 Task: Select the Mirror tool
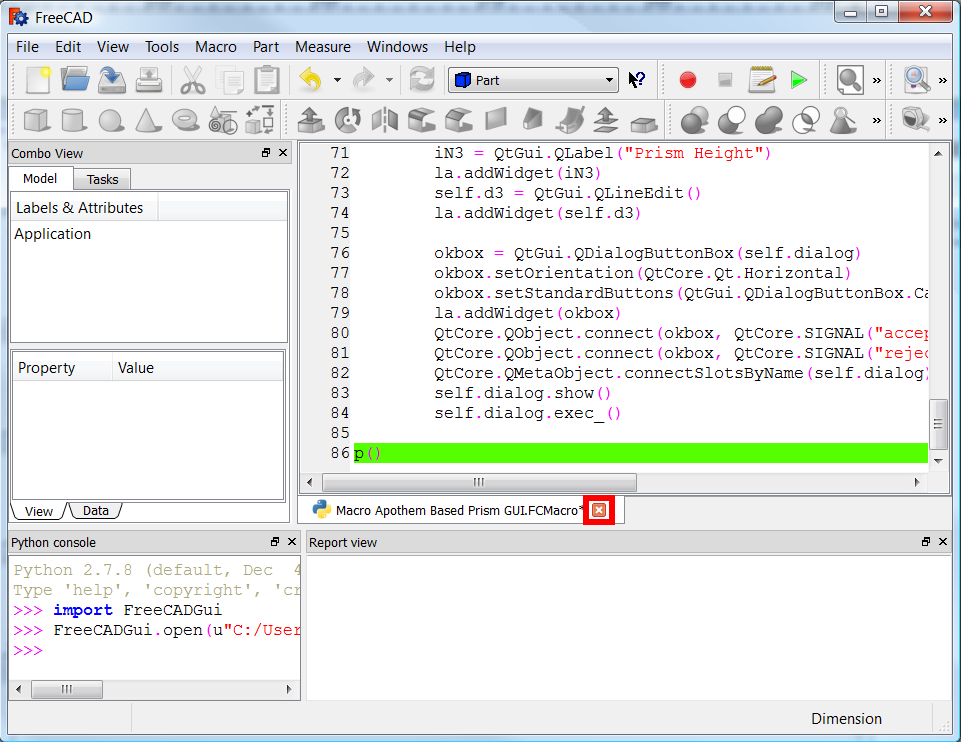(385, 120)
